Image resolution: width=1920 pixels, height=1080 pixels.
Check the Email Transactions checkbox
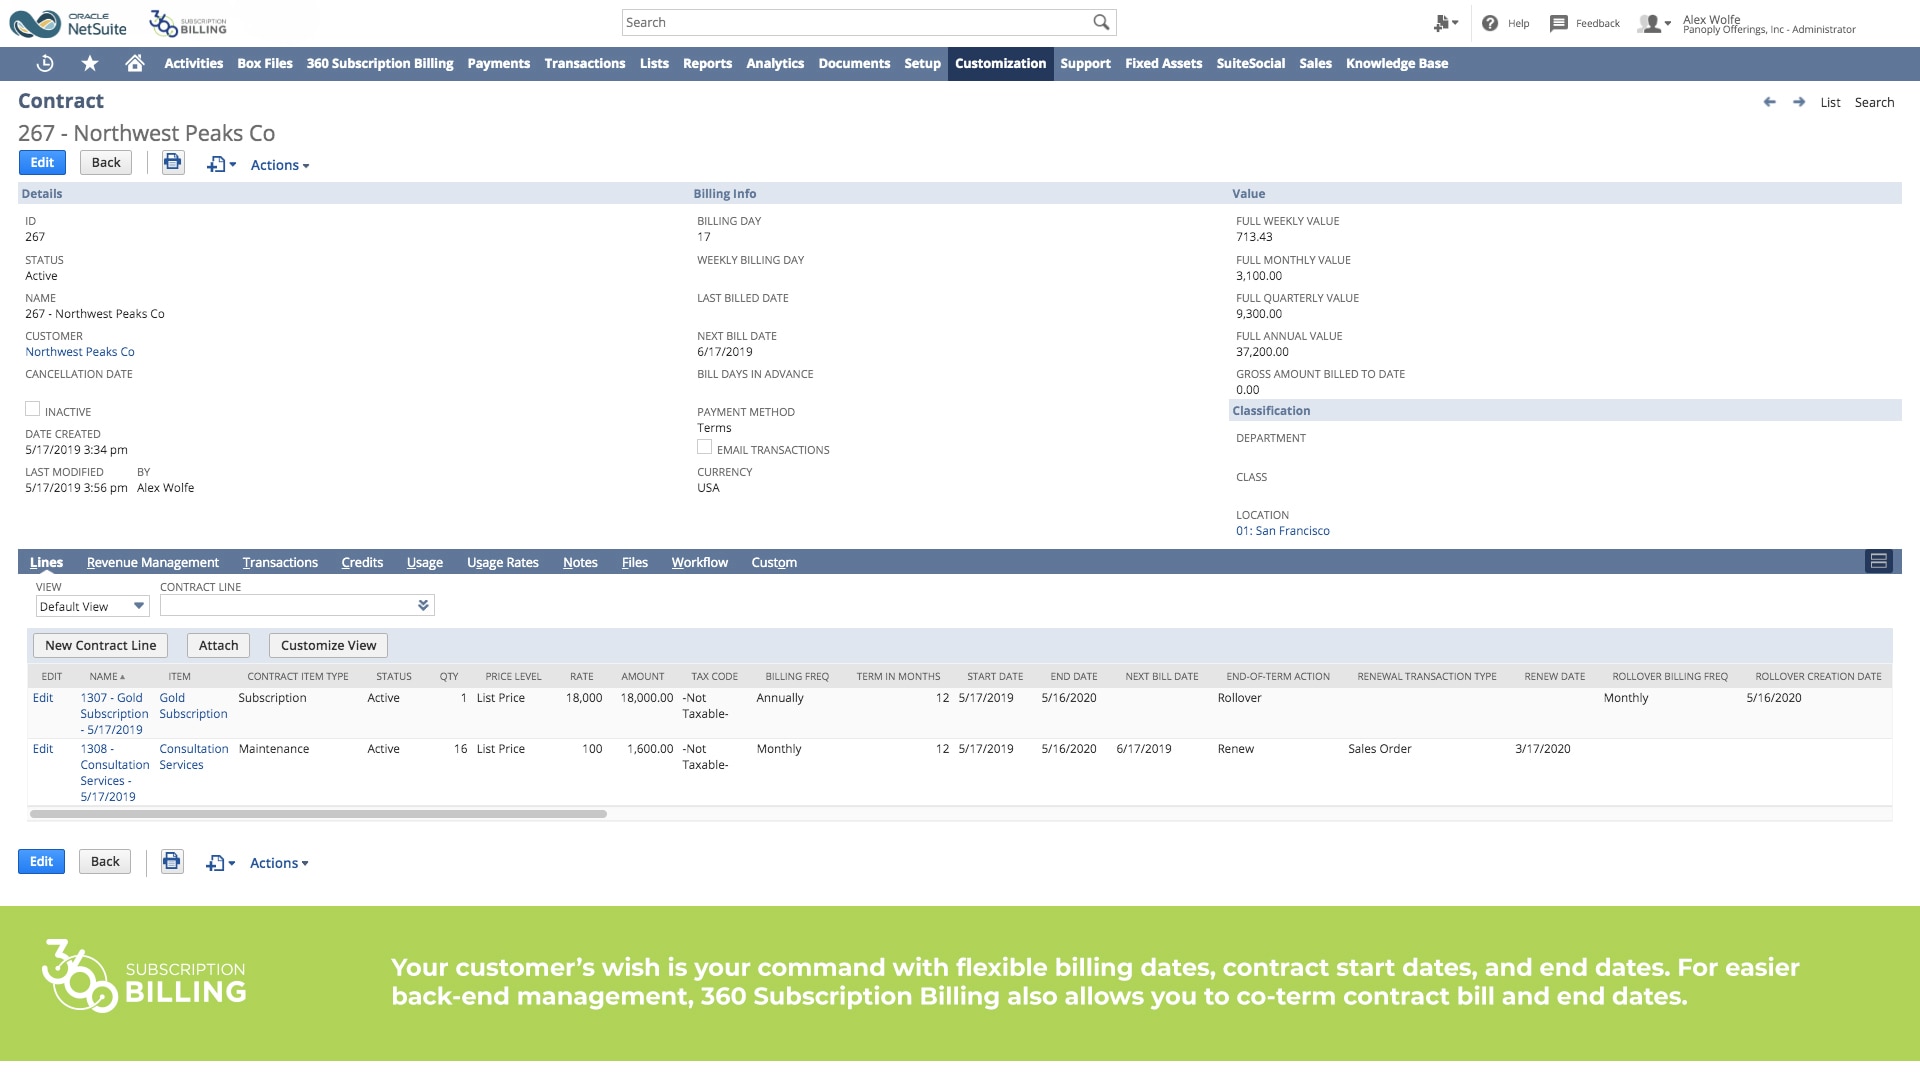705,447
